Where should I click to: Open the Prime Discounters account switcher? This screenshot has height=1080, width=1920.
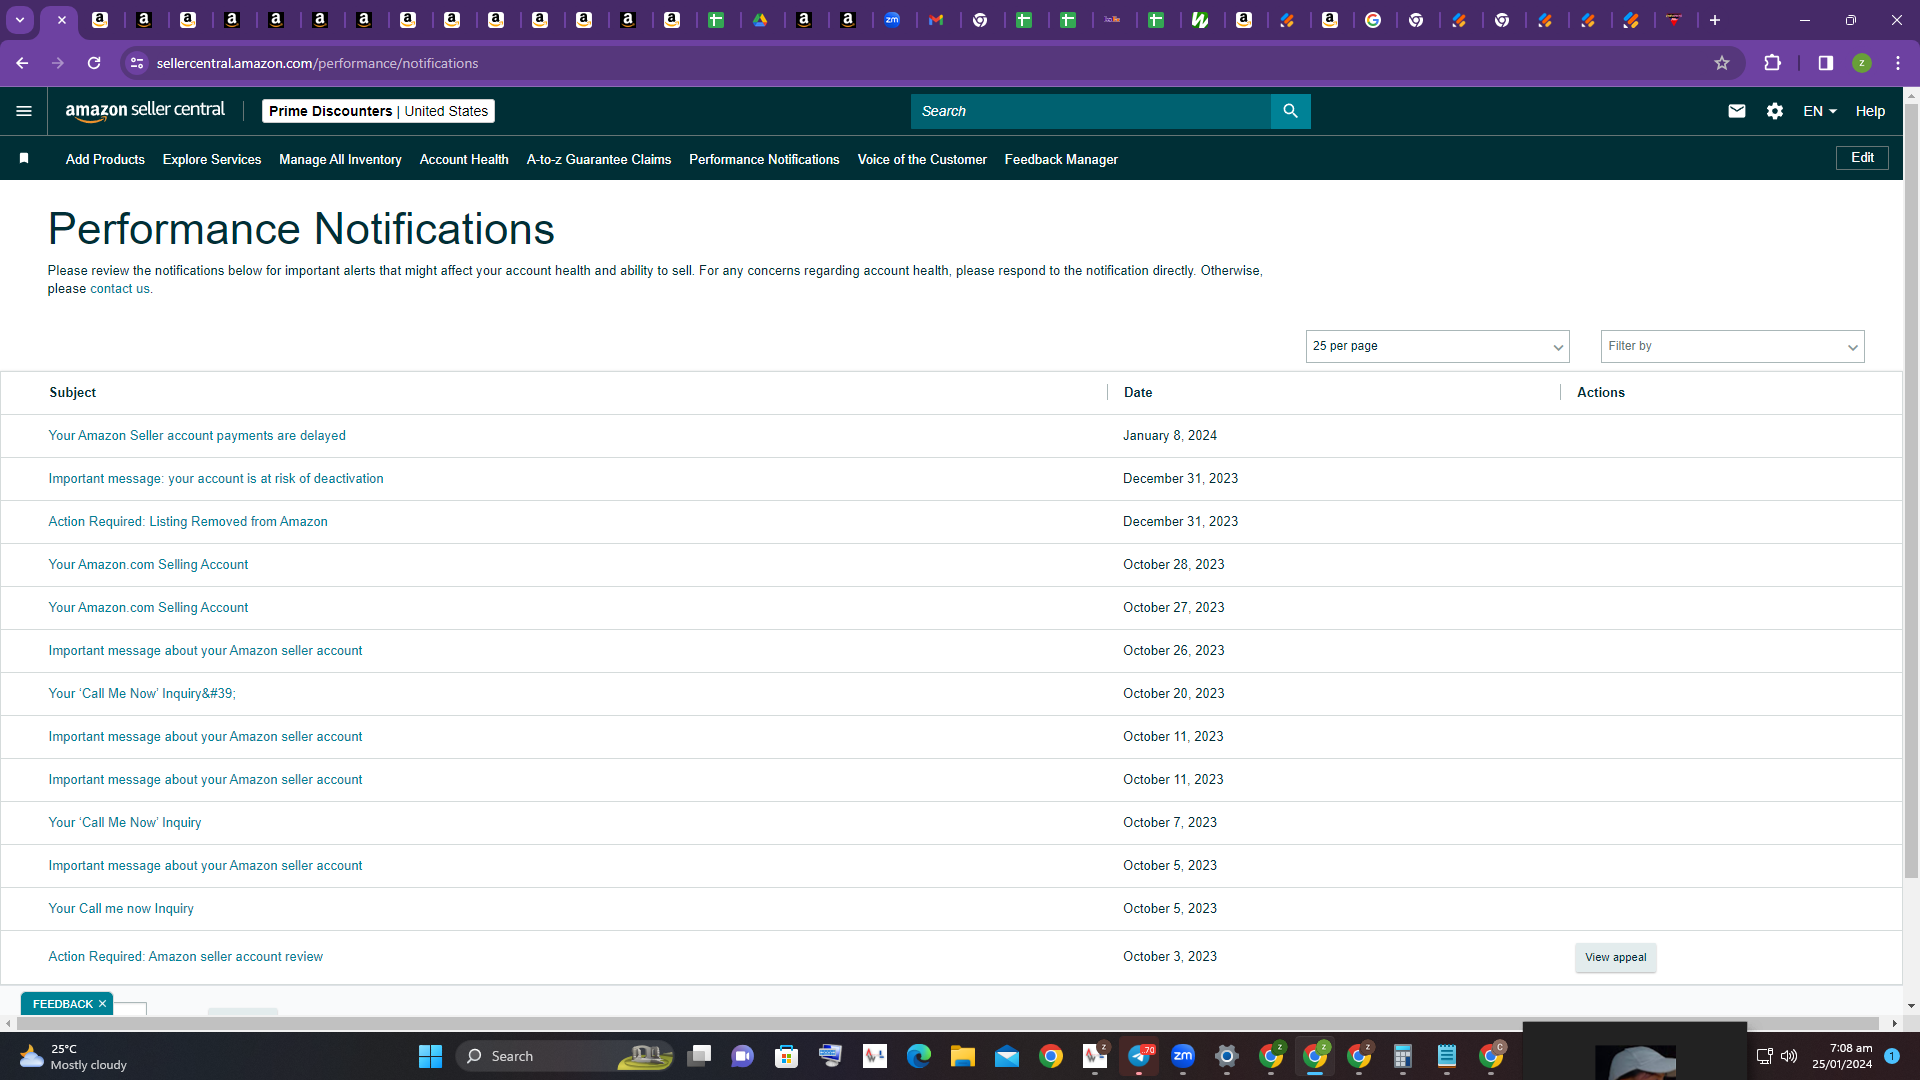[378, 111]
